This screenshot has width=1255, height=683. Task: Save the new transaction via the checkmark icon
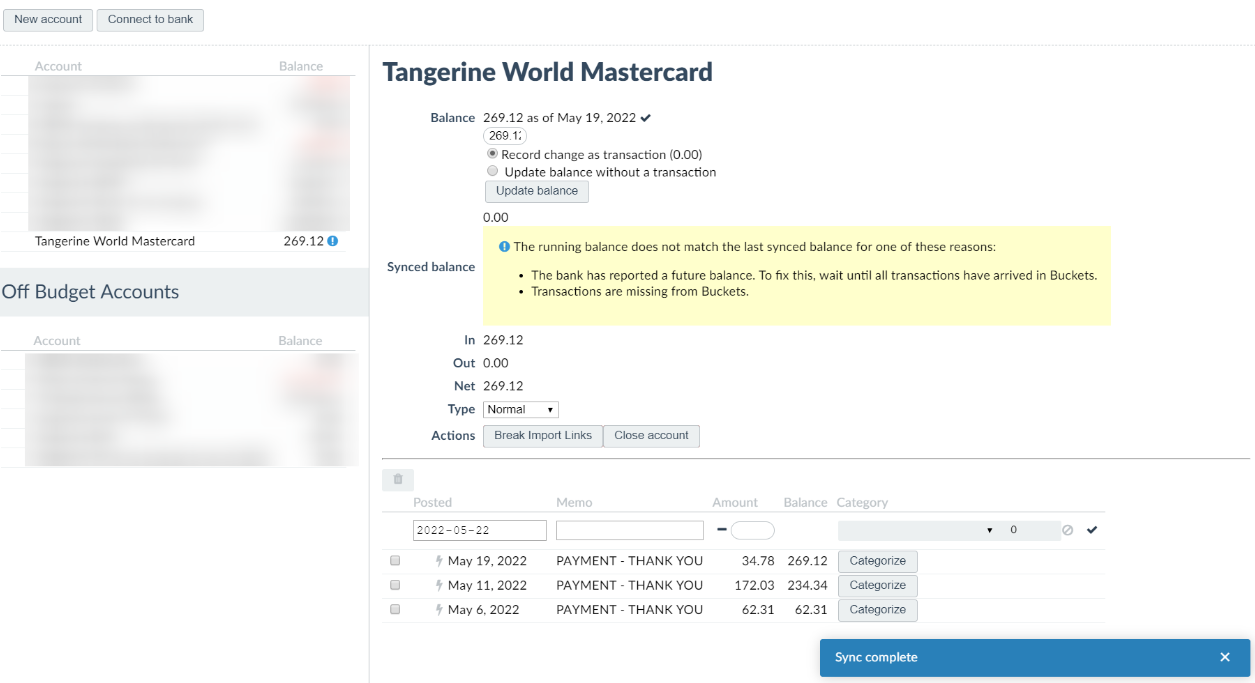coord(1091,529)
